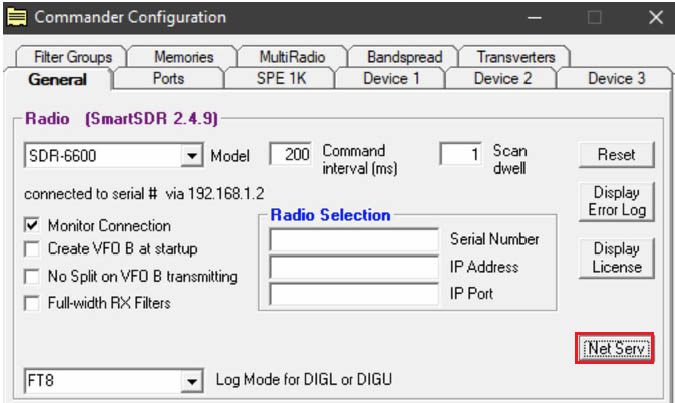Enable Create VFO B at startup
Viewport: 675px width, 403px height.
[32, 249]
